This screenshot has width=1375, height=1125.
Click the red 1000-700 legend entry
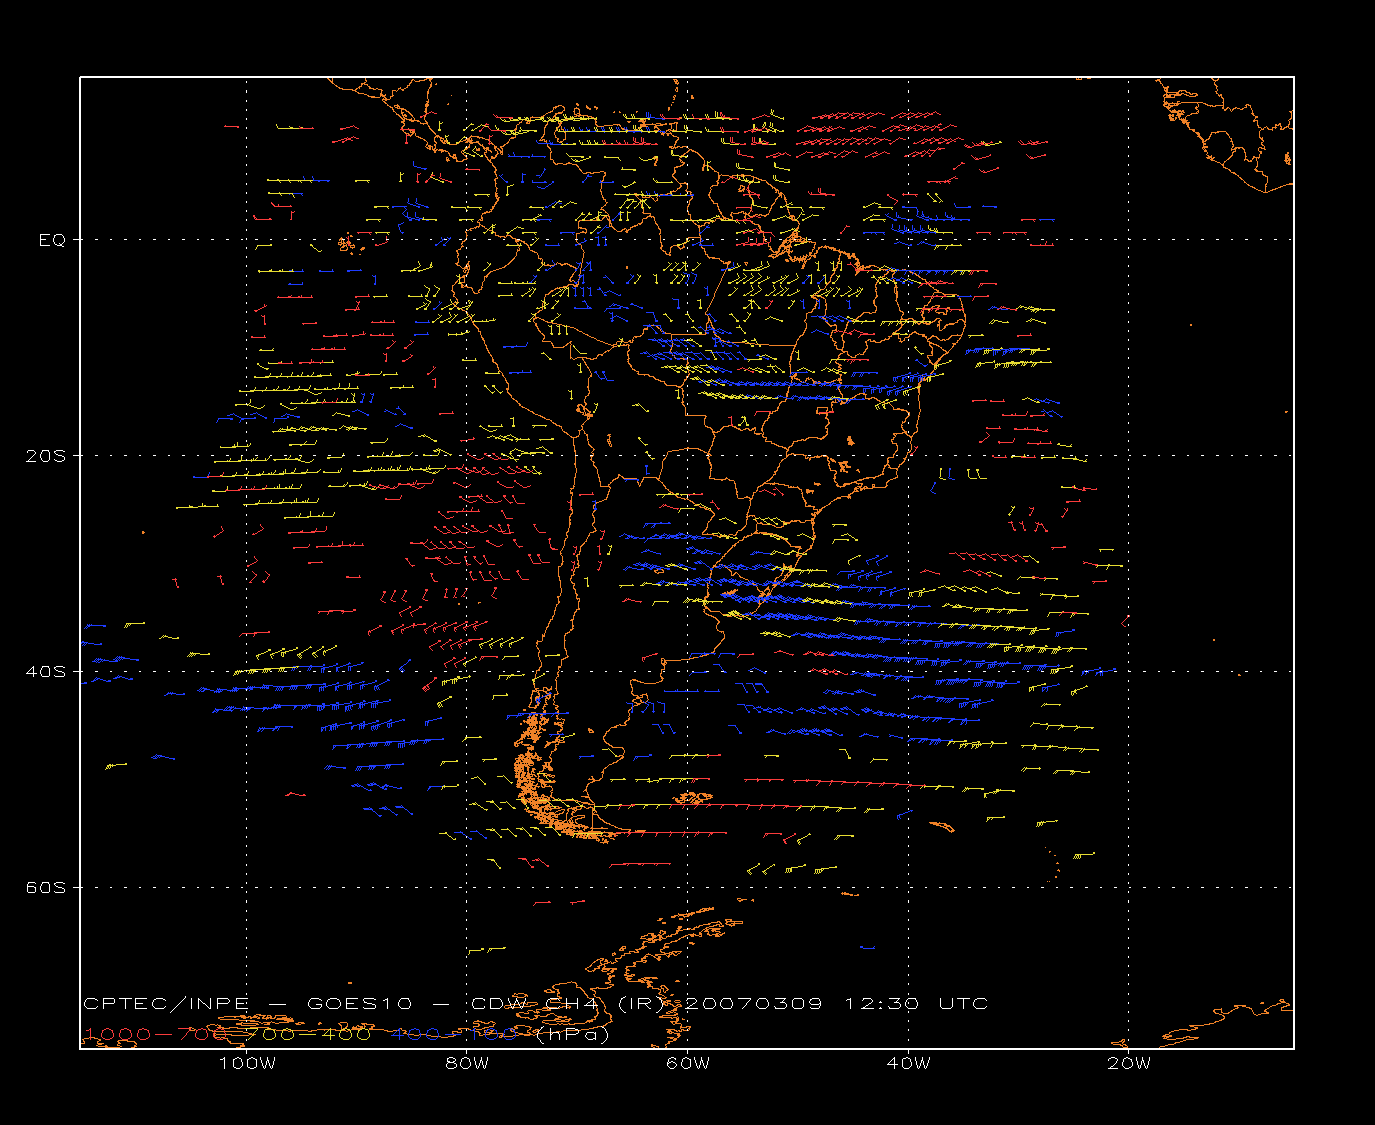[156, 1034]
